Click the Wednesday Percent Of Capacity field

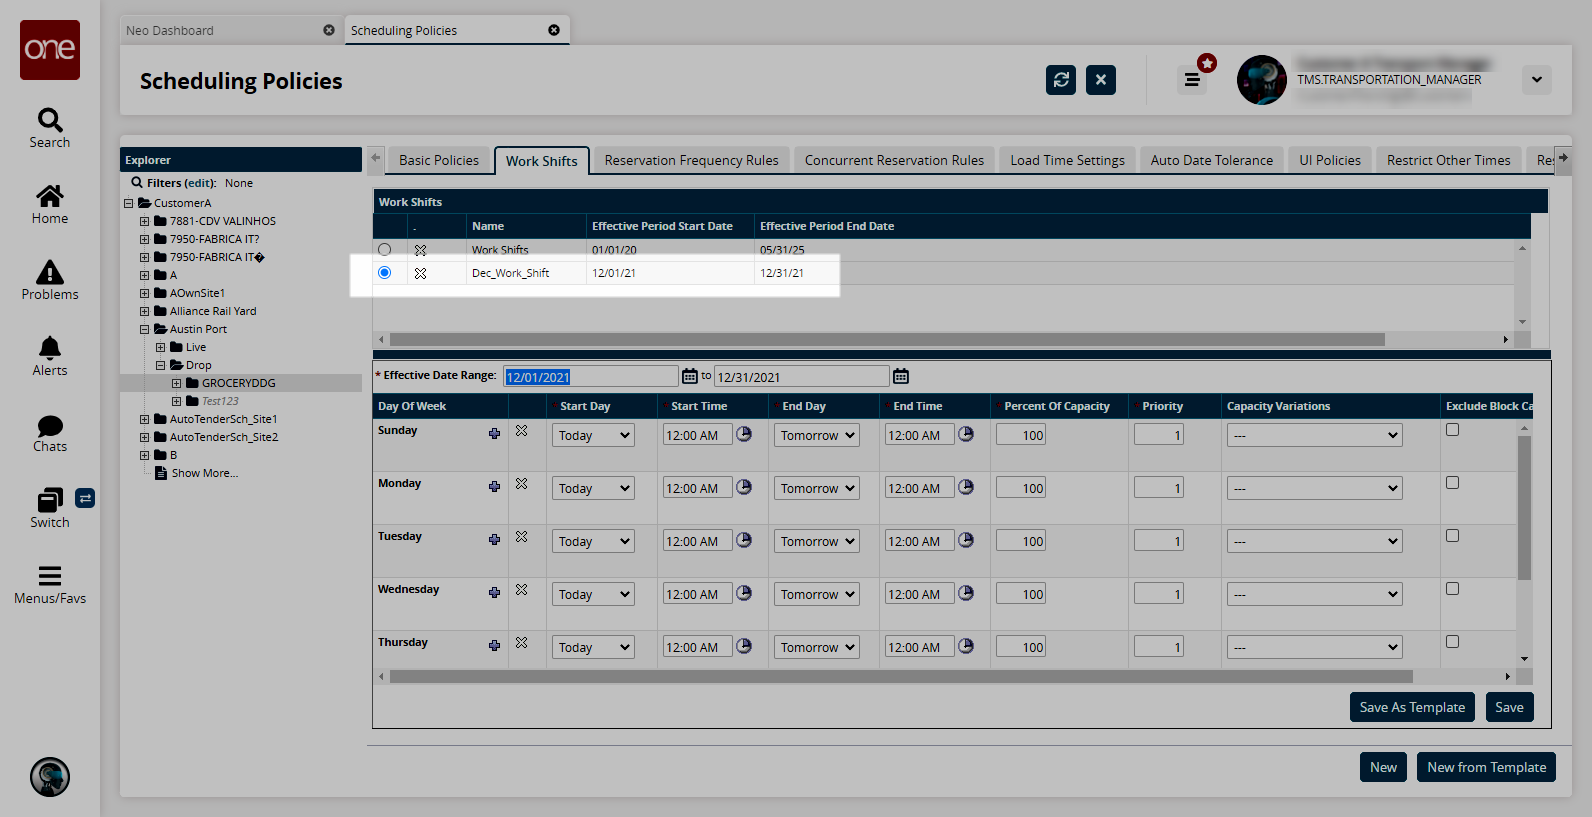(x=1021, y=594)
